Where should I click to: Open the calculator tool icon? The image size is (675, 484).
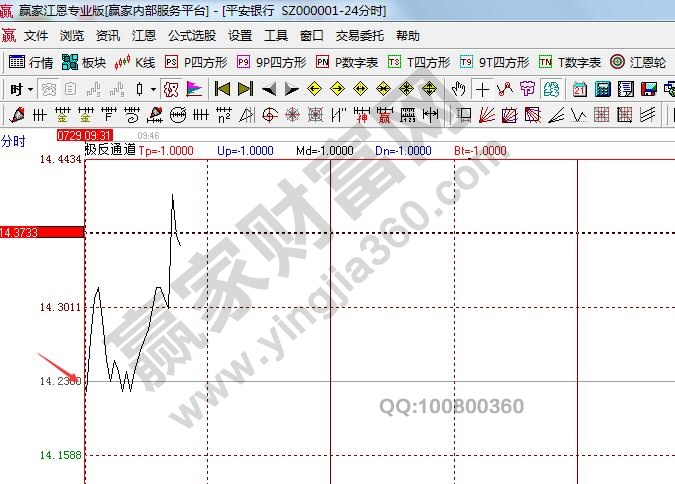click(603, 89)
